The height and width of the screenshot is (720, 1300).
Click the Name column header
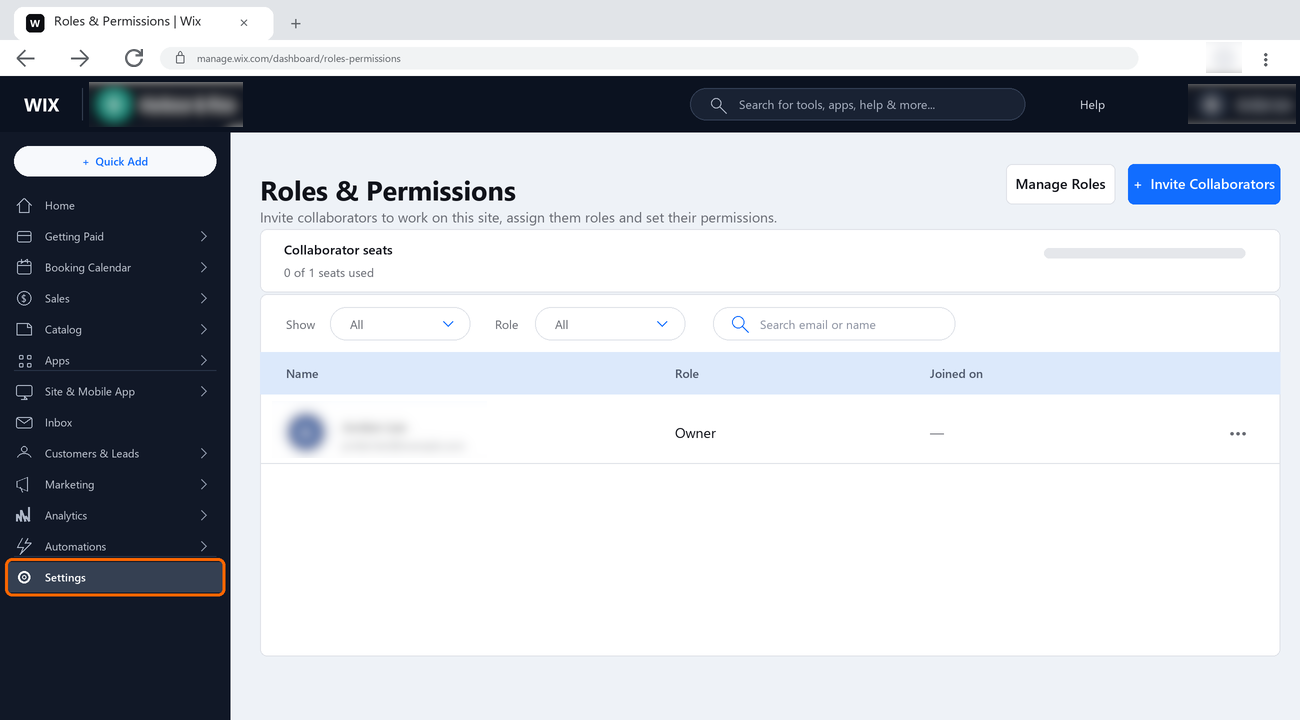[302, 374]
